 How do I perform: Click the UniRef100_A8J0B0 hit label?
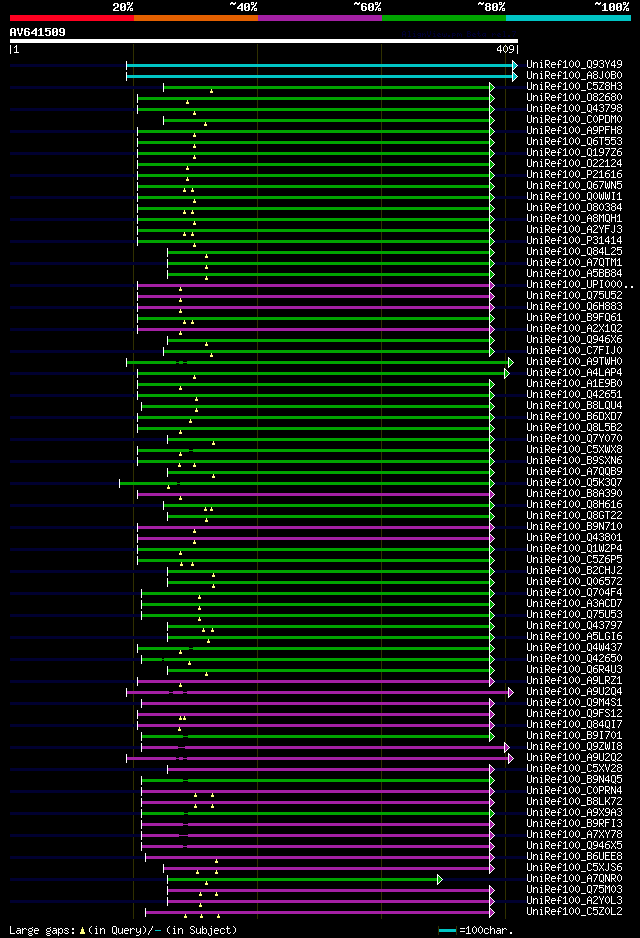pyautogui.click(x=574, y=75)
